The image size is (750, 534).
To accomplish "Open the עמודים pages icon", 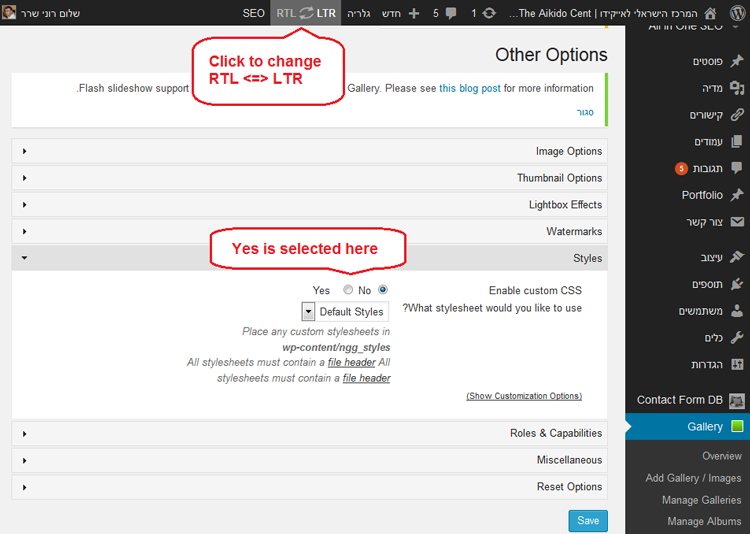I will tap(737, 142).
